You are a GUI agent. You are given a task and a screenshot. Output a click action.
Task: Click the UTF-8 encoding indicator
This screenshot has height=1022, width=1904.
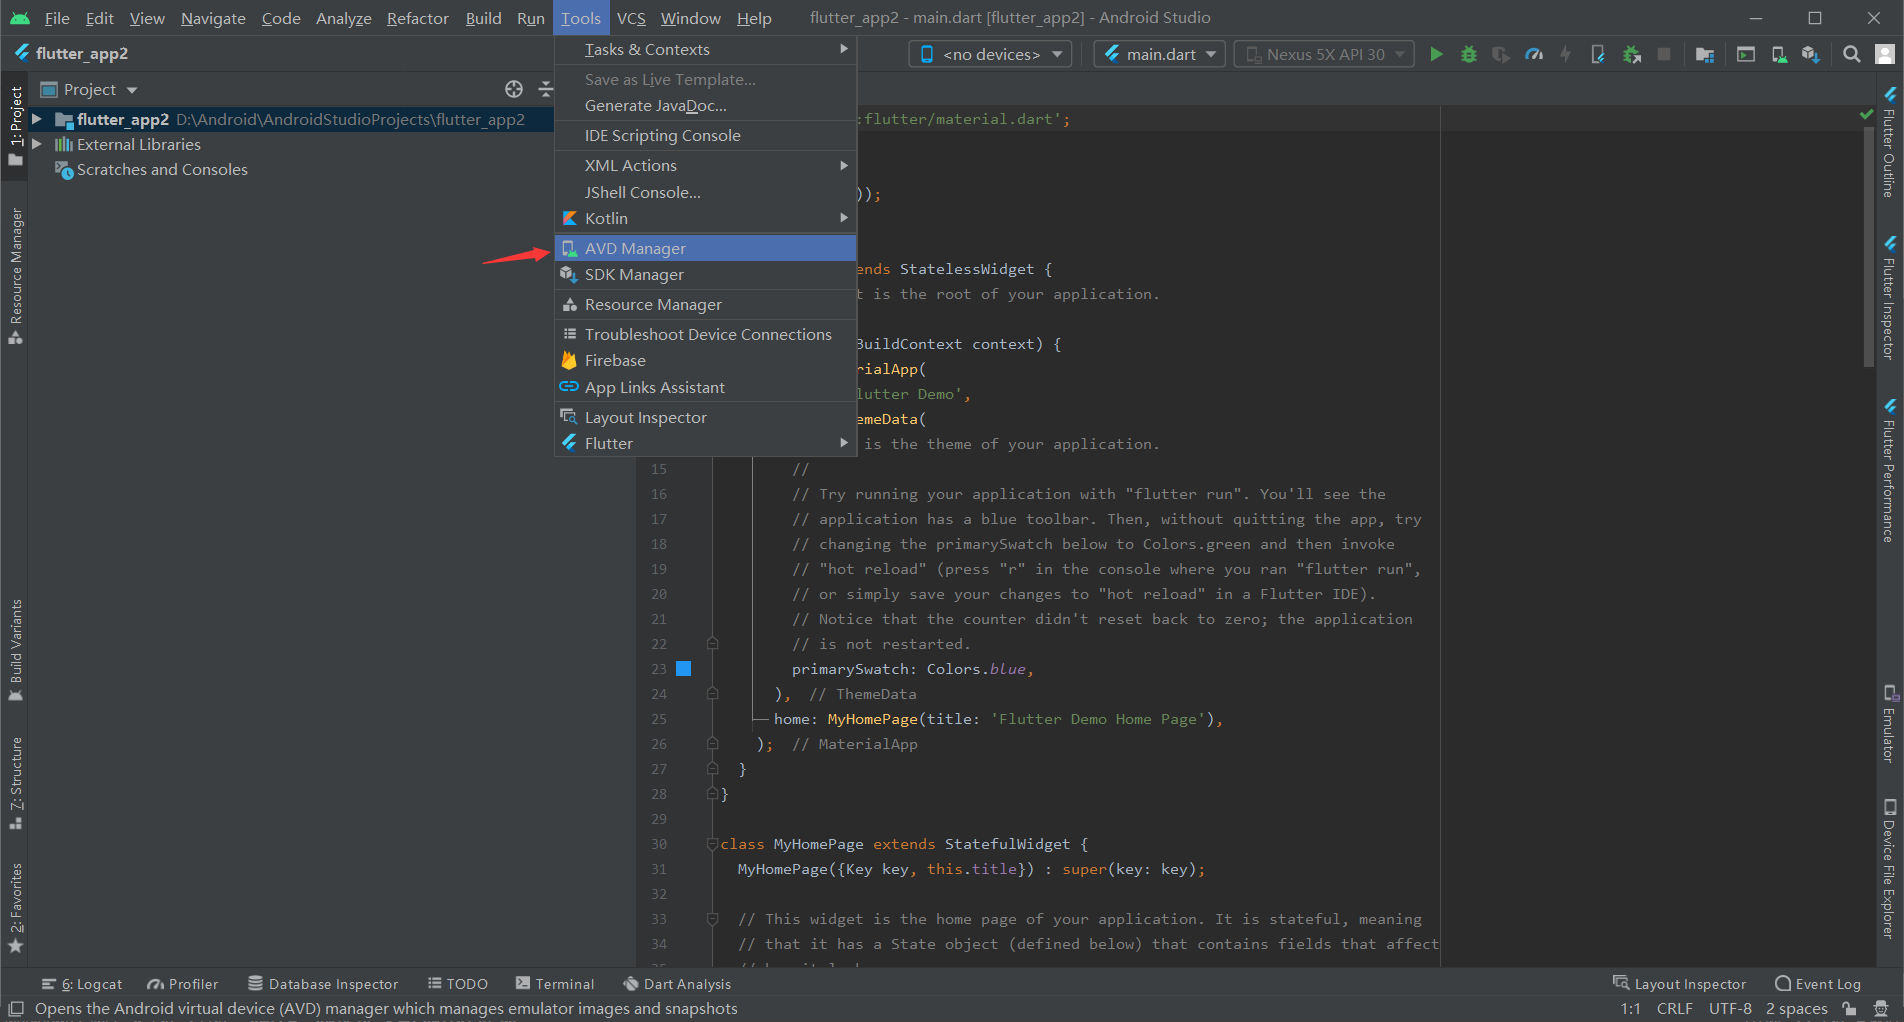(1730, 1008)
